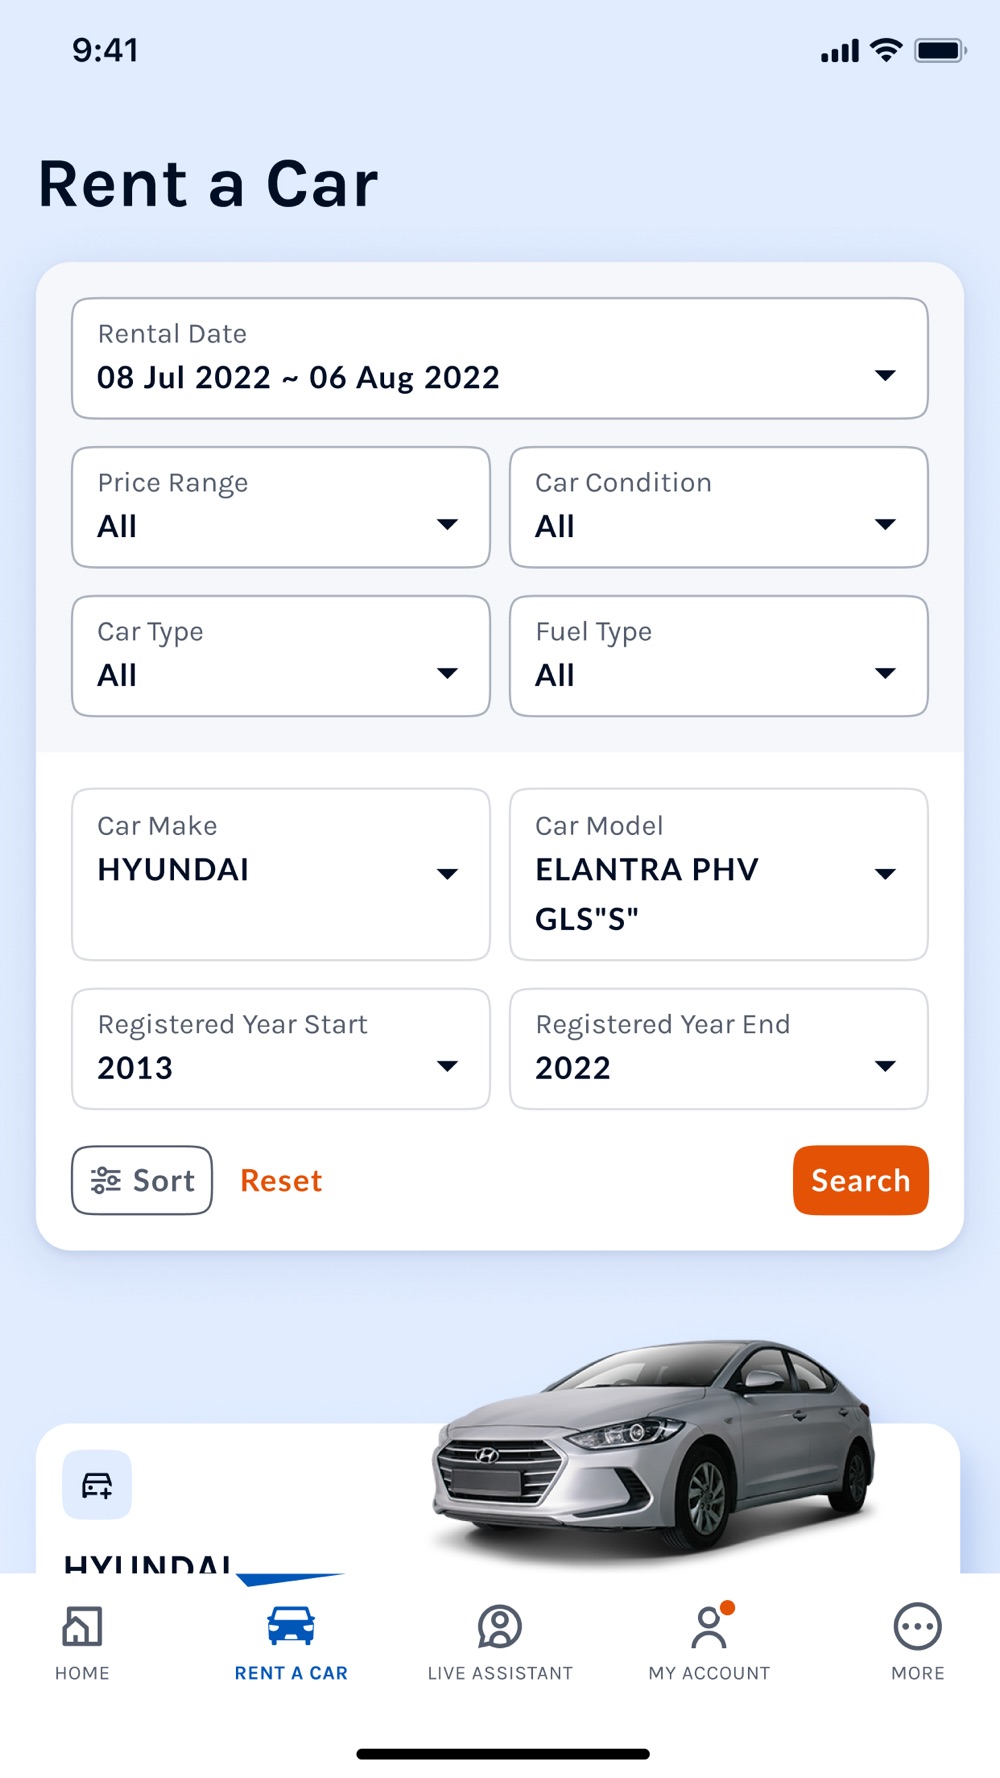Change Registered Year Start from 2013
This screenshot has height=1778, width=1000.
click(x=281, y=1049)
